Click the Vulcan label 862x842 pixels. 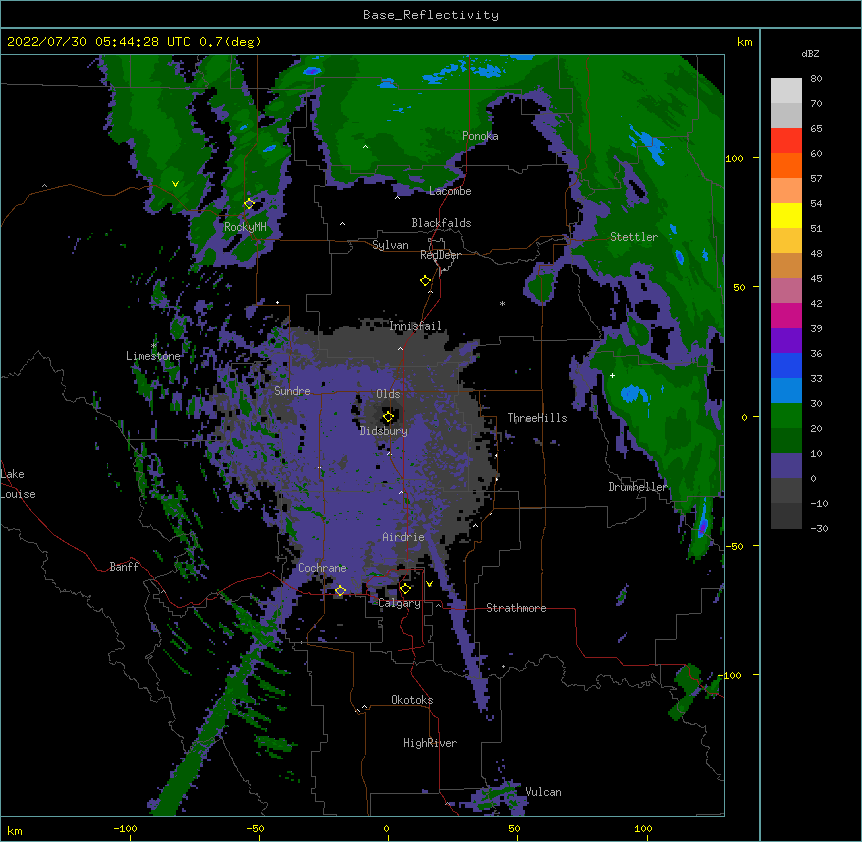pyautogui.click(x=544, y=792)
